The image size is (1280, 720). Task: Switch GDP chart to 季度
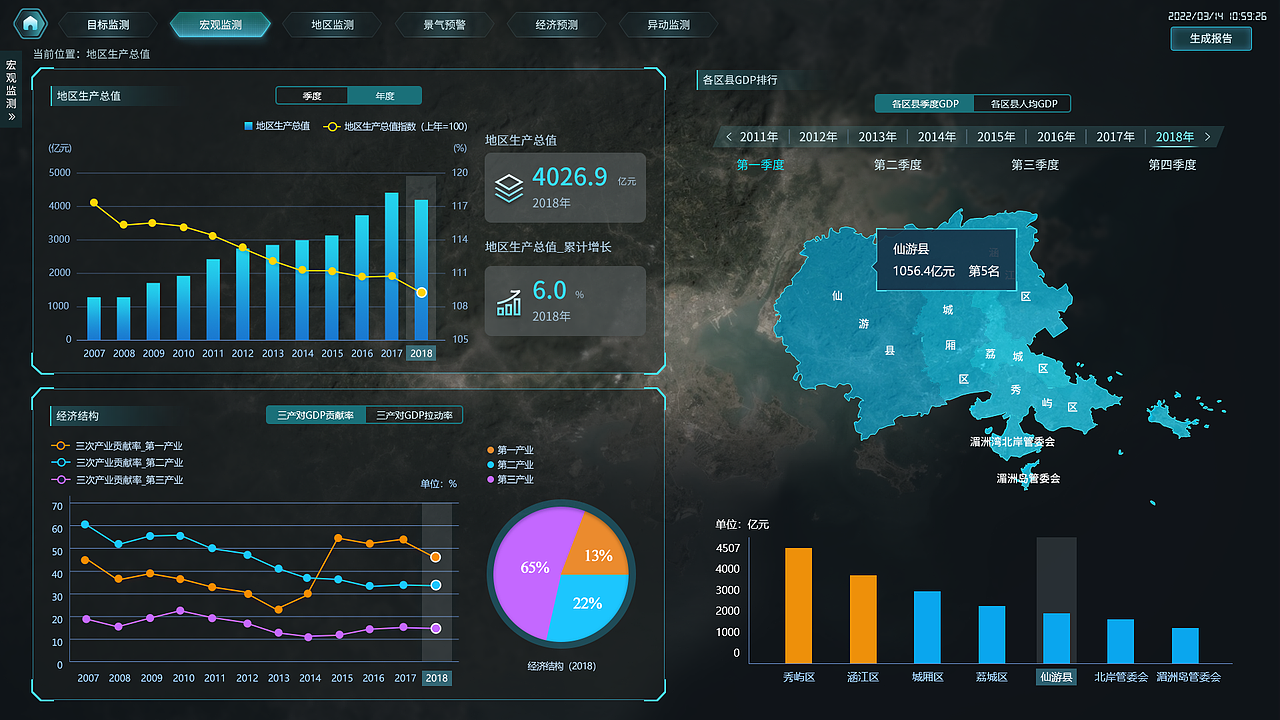(x=312, y=96)
